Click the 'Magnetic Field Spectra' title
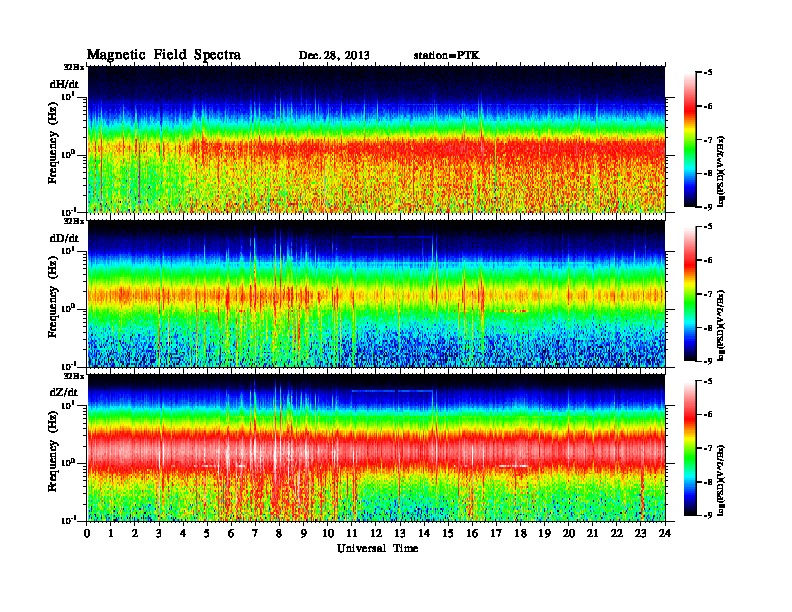This screenshot has width=792, height=612. pyautogui.click(x=164, y=55)
